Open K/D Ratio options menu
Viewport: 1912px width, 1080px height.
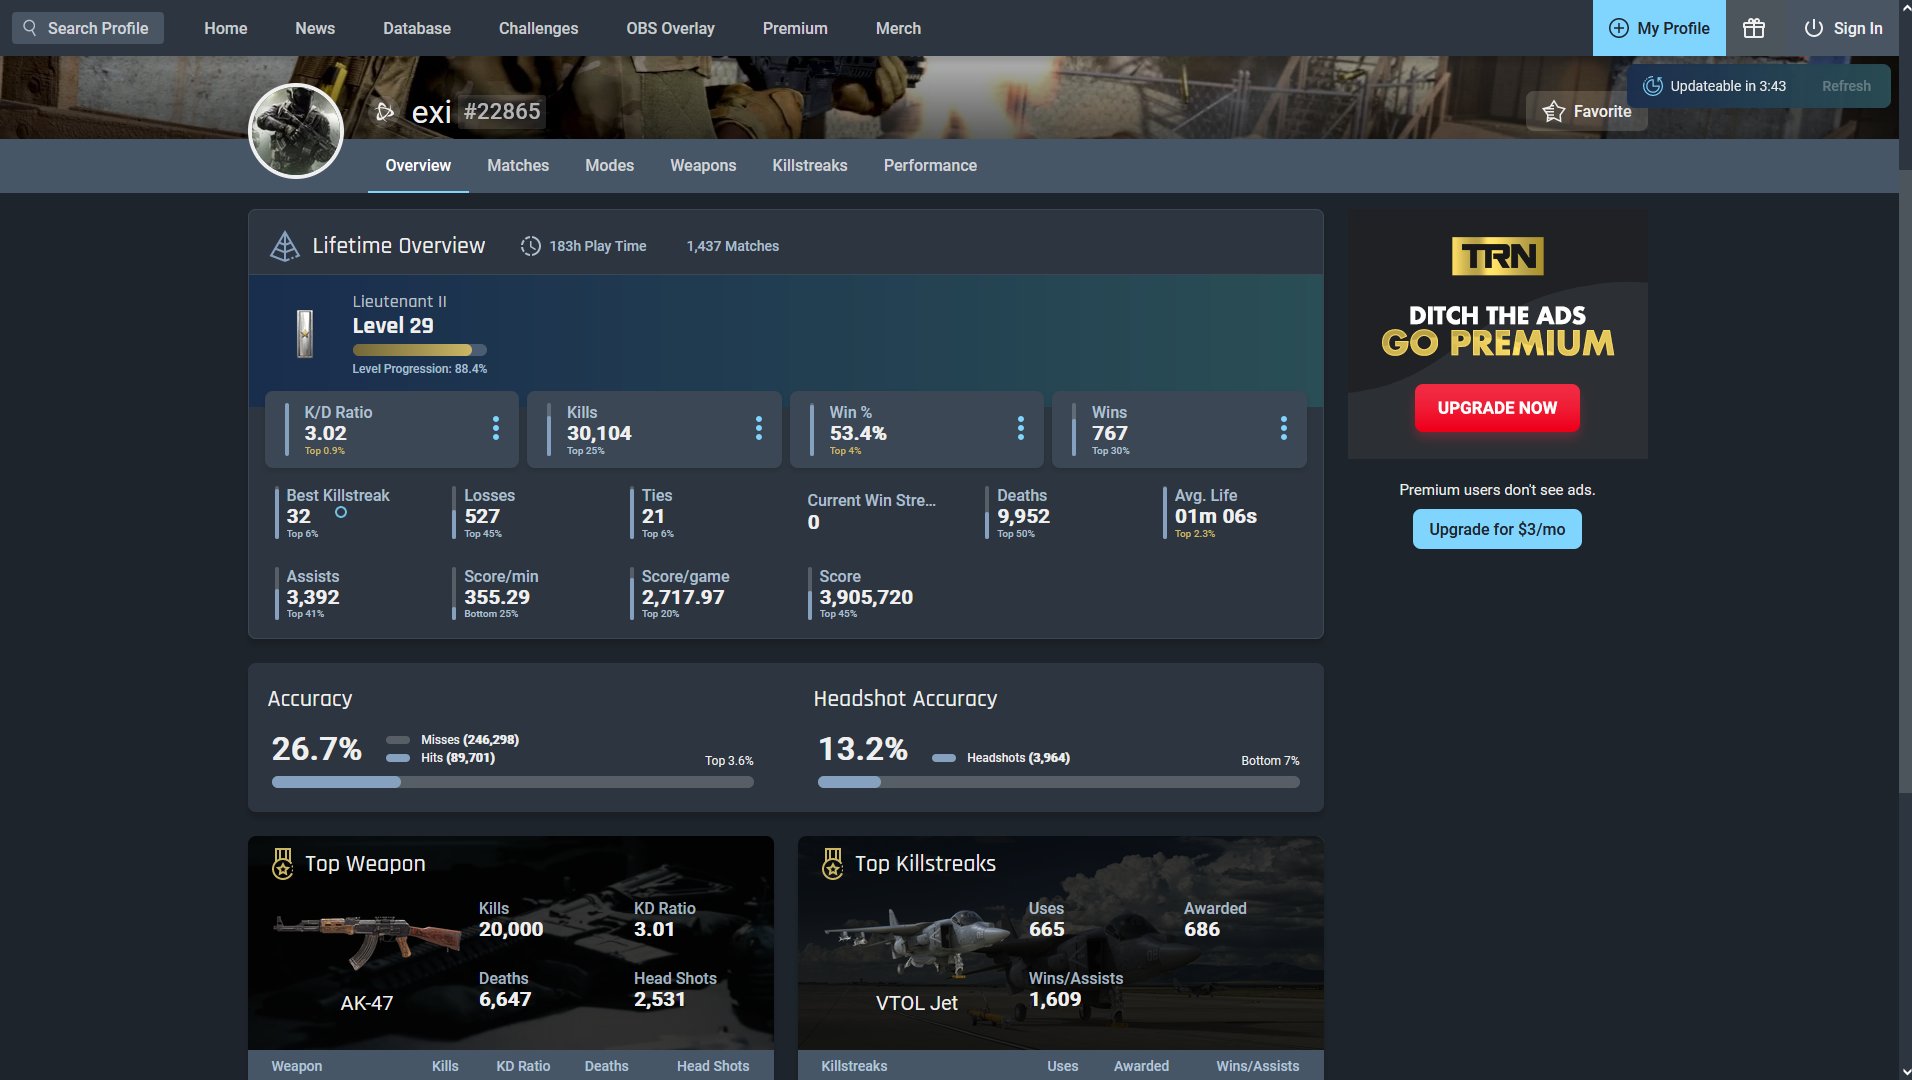pos(496,429)
